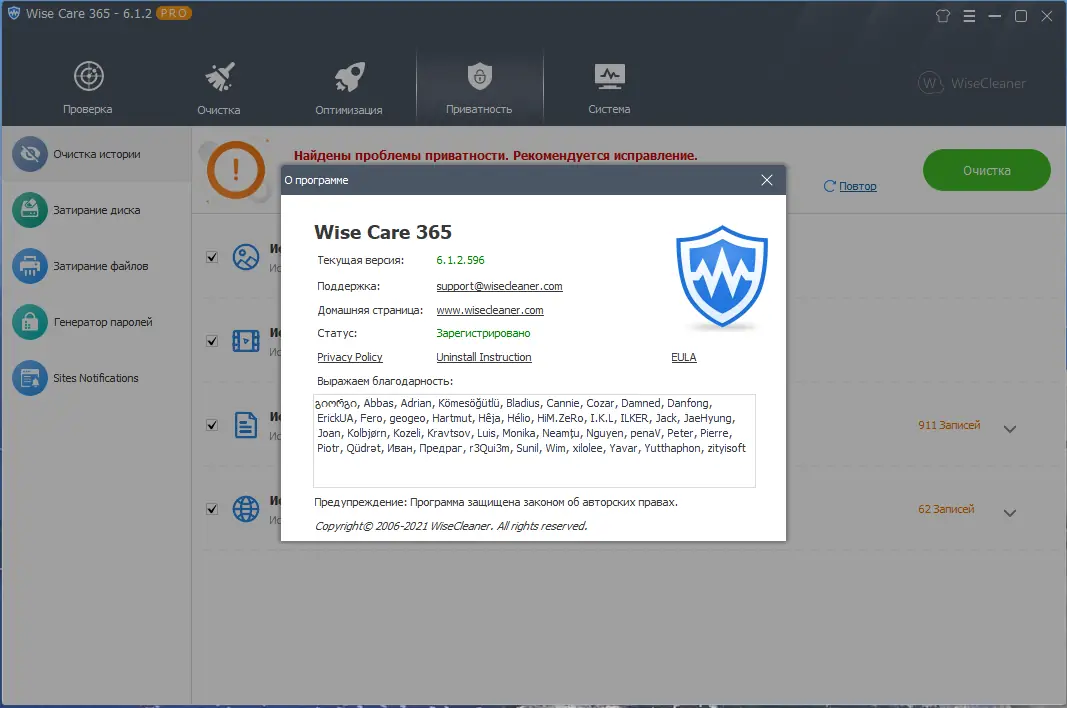Image resolution: width=1067 pixels, height=708 pixels.
Task: Toggle the checkbox on the photos history row
Action: [211, 256]
